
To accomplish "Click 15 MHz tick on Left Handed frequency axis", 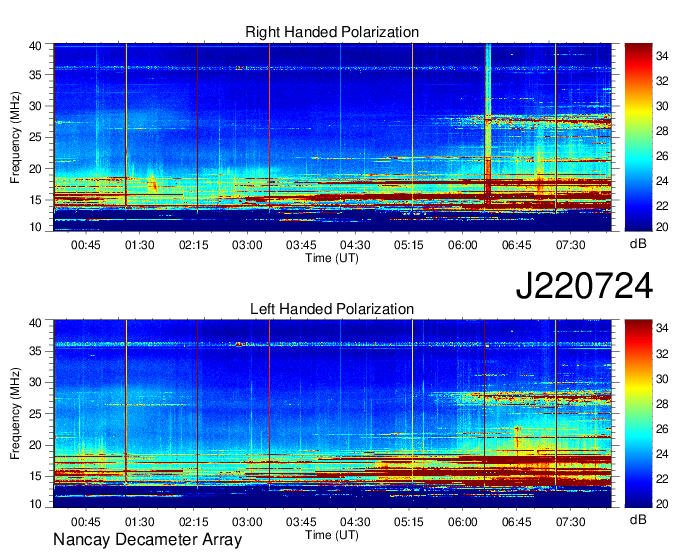I will tap(36, 477).
